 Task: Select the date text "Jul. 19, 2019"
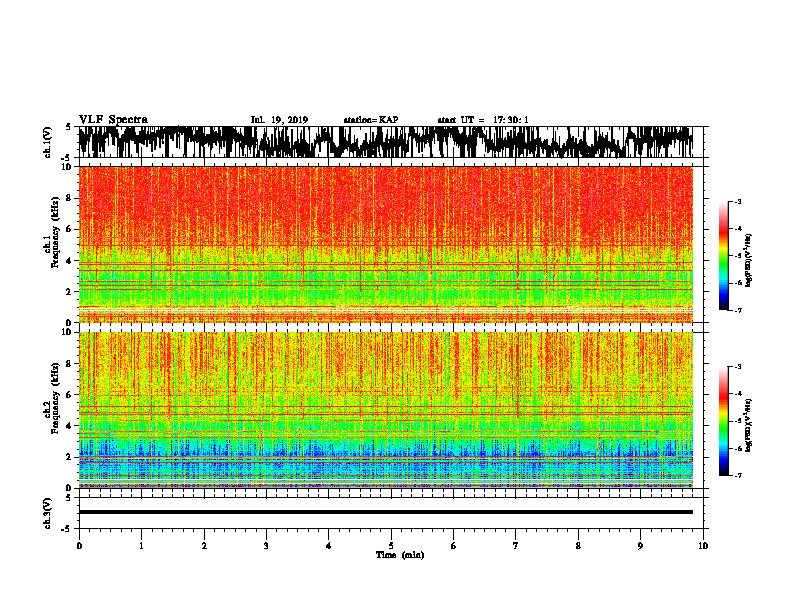tap(279, 120)
